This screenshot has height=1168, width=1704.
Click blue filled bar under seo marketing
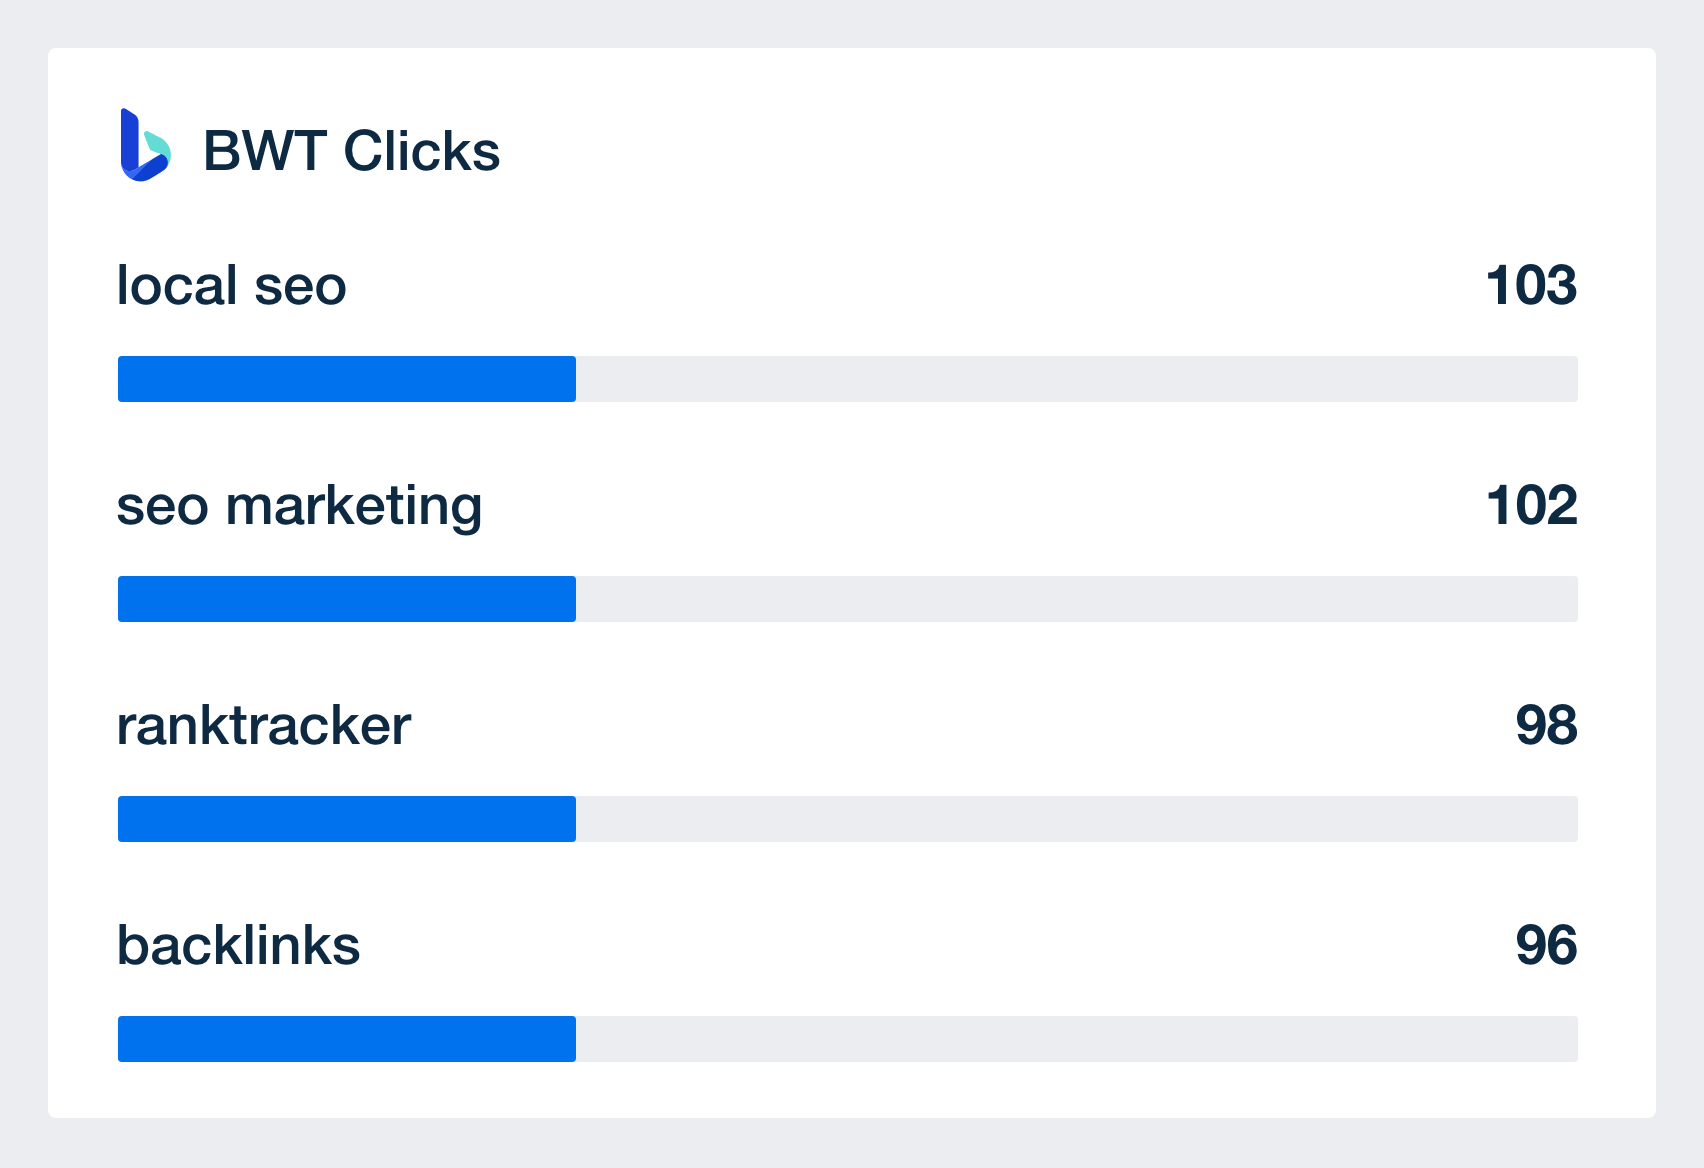(347, 599)
